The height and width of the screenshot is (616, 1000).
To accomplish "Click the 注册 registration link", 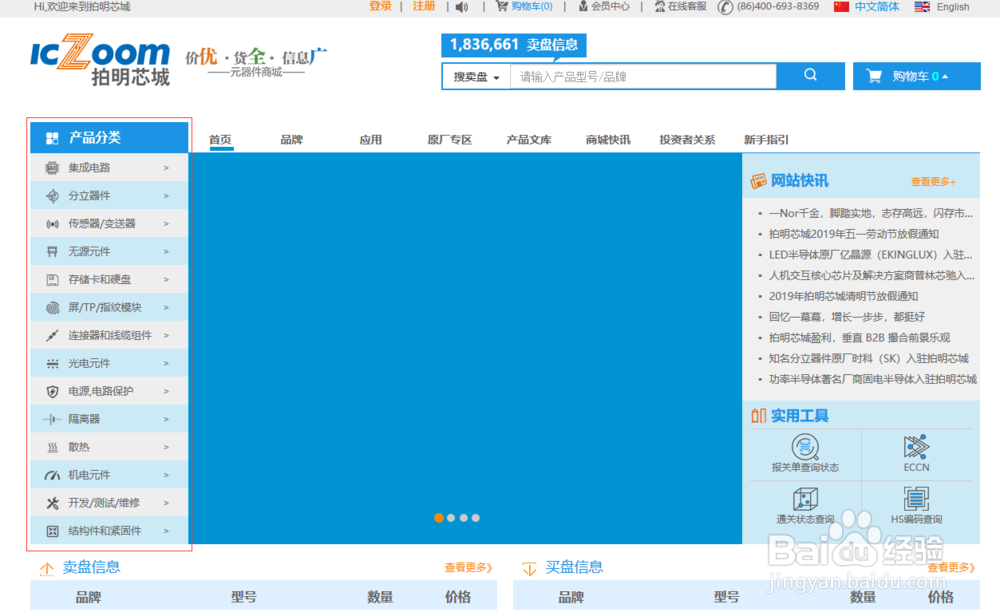I will [424, 7].
